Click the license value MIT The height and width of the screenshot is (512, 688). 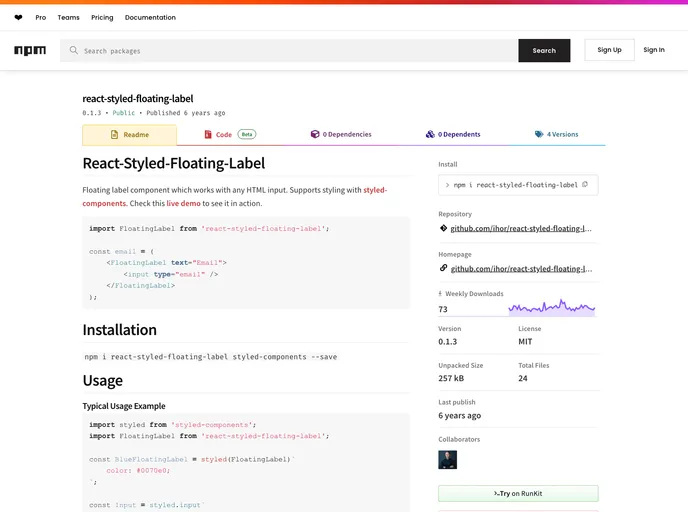tap(525, 341)
